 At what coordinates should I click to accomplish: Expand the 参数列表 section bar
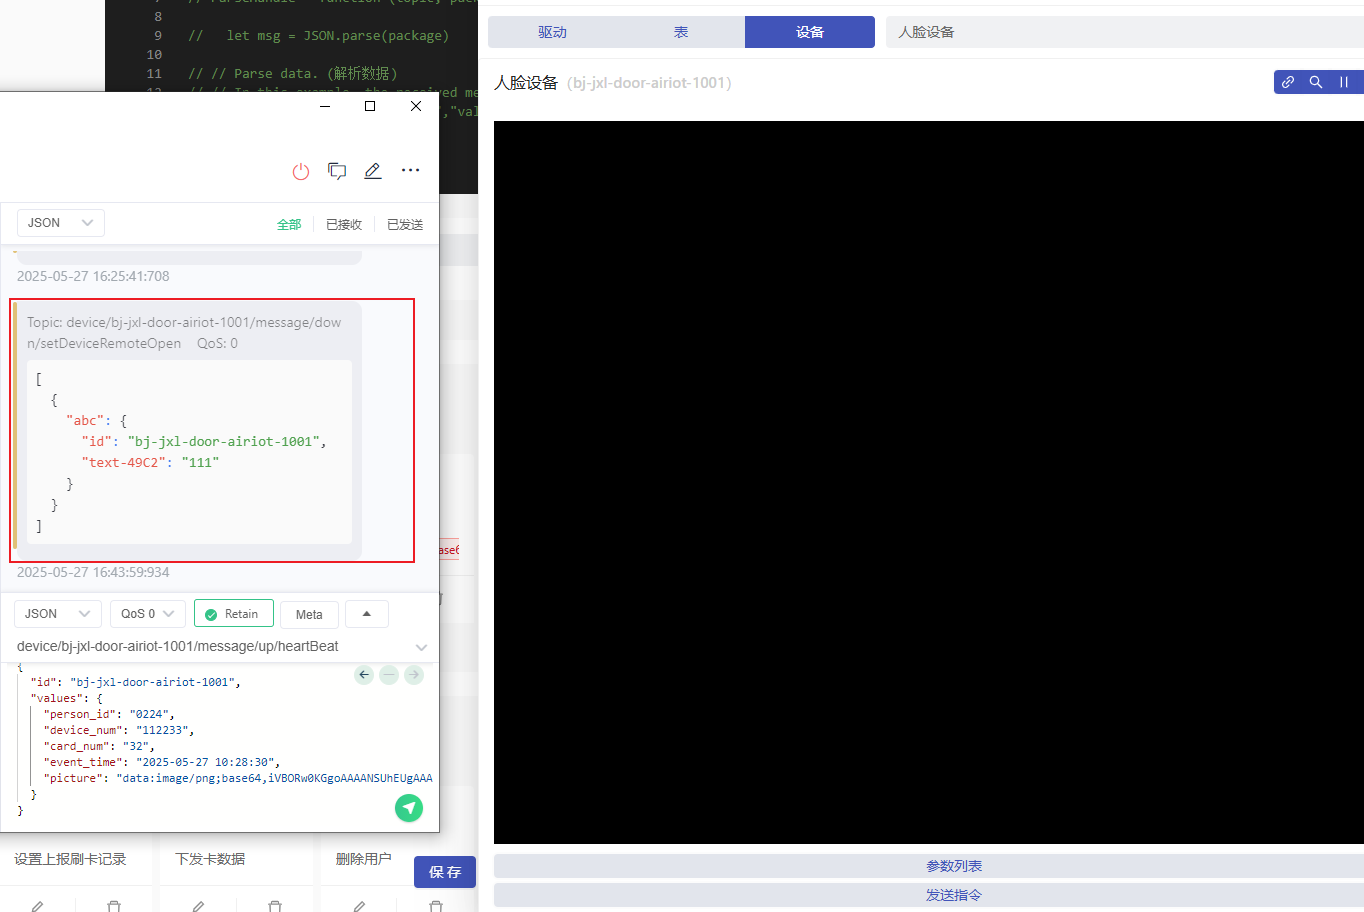point(929,866)
